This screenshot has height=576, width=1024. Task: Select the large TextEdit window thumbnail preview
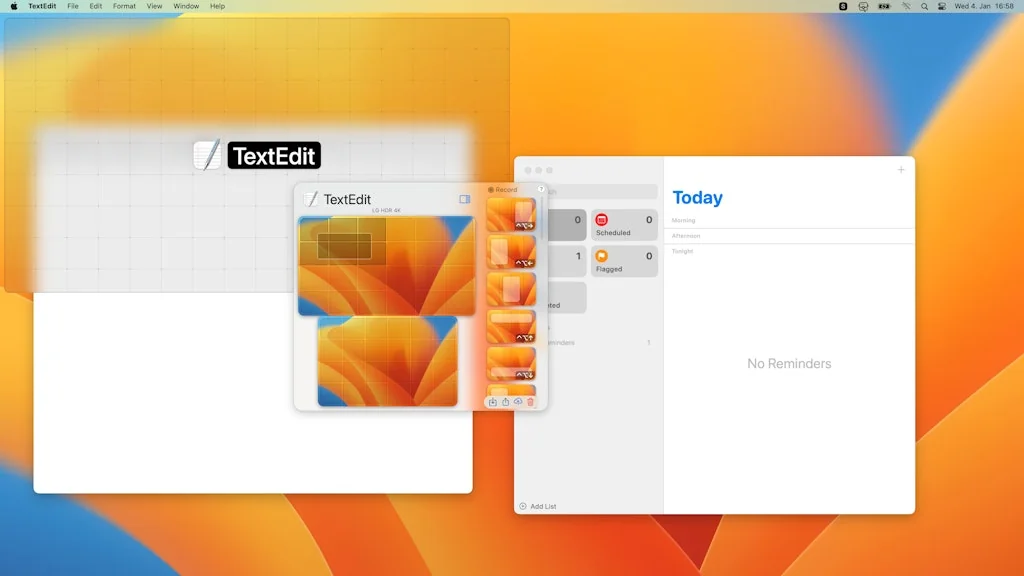tap(385, 263)
